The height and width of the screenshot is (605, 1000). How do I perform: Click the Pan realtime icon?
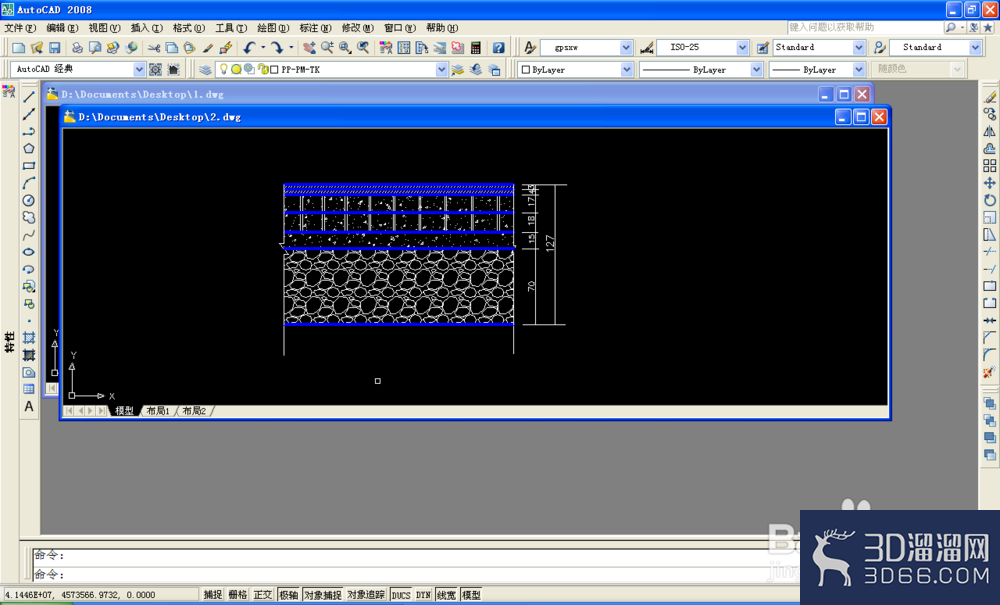(309, 48)
